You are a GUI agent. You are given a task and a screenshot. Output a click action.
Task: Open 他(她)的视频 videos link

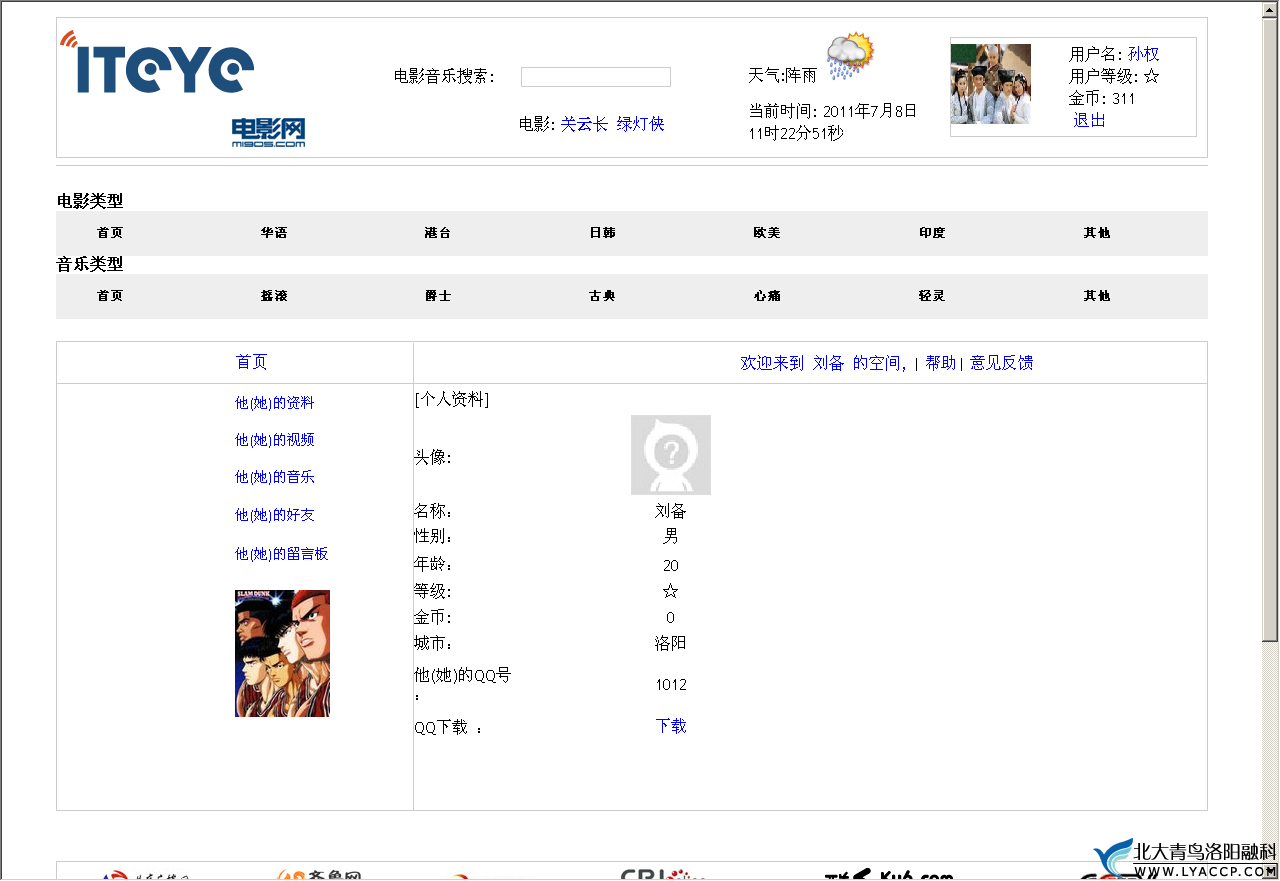[275, 440]
